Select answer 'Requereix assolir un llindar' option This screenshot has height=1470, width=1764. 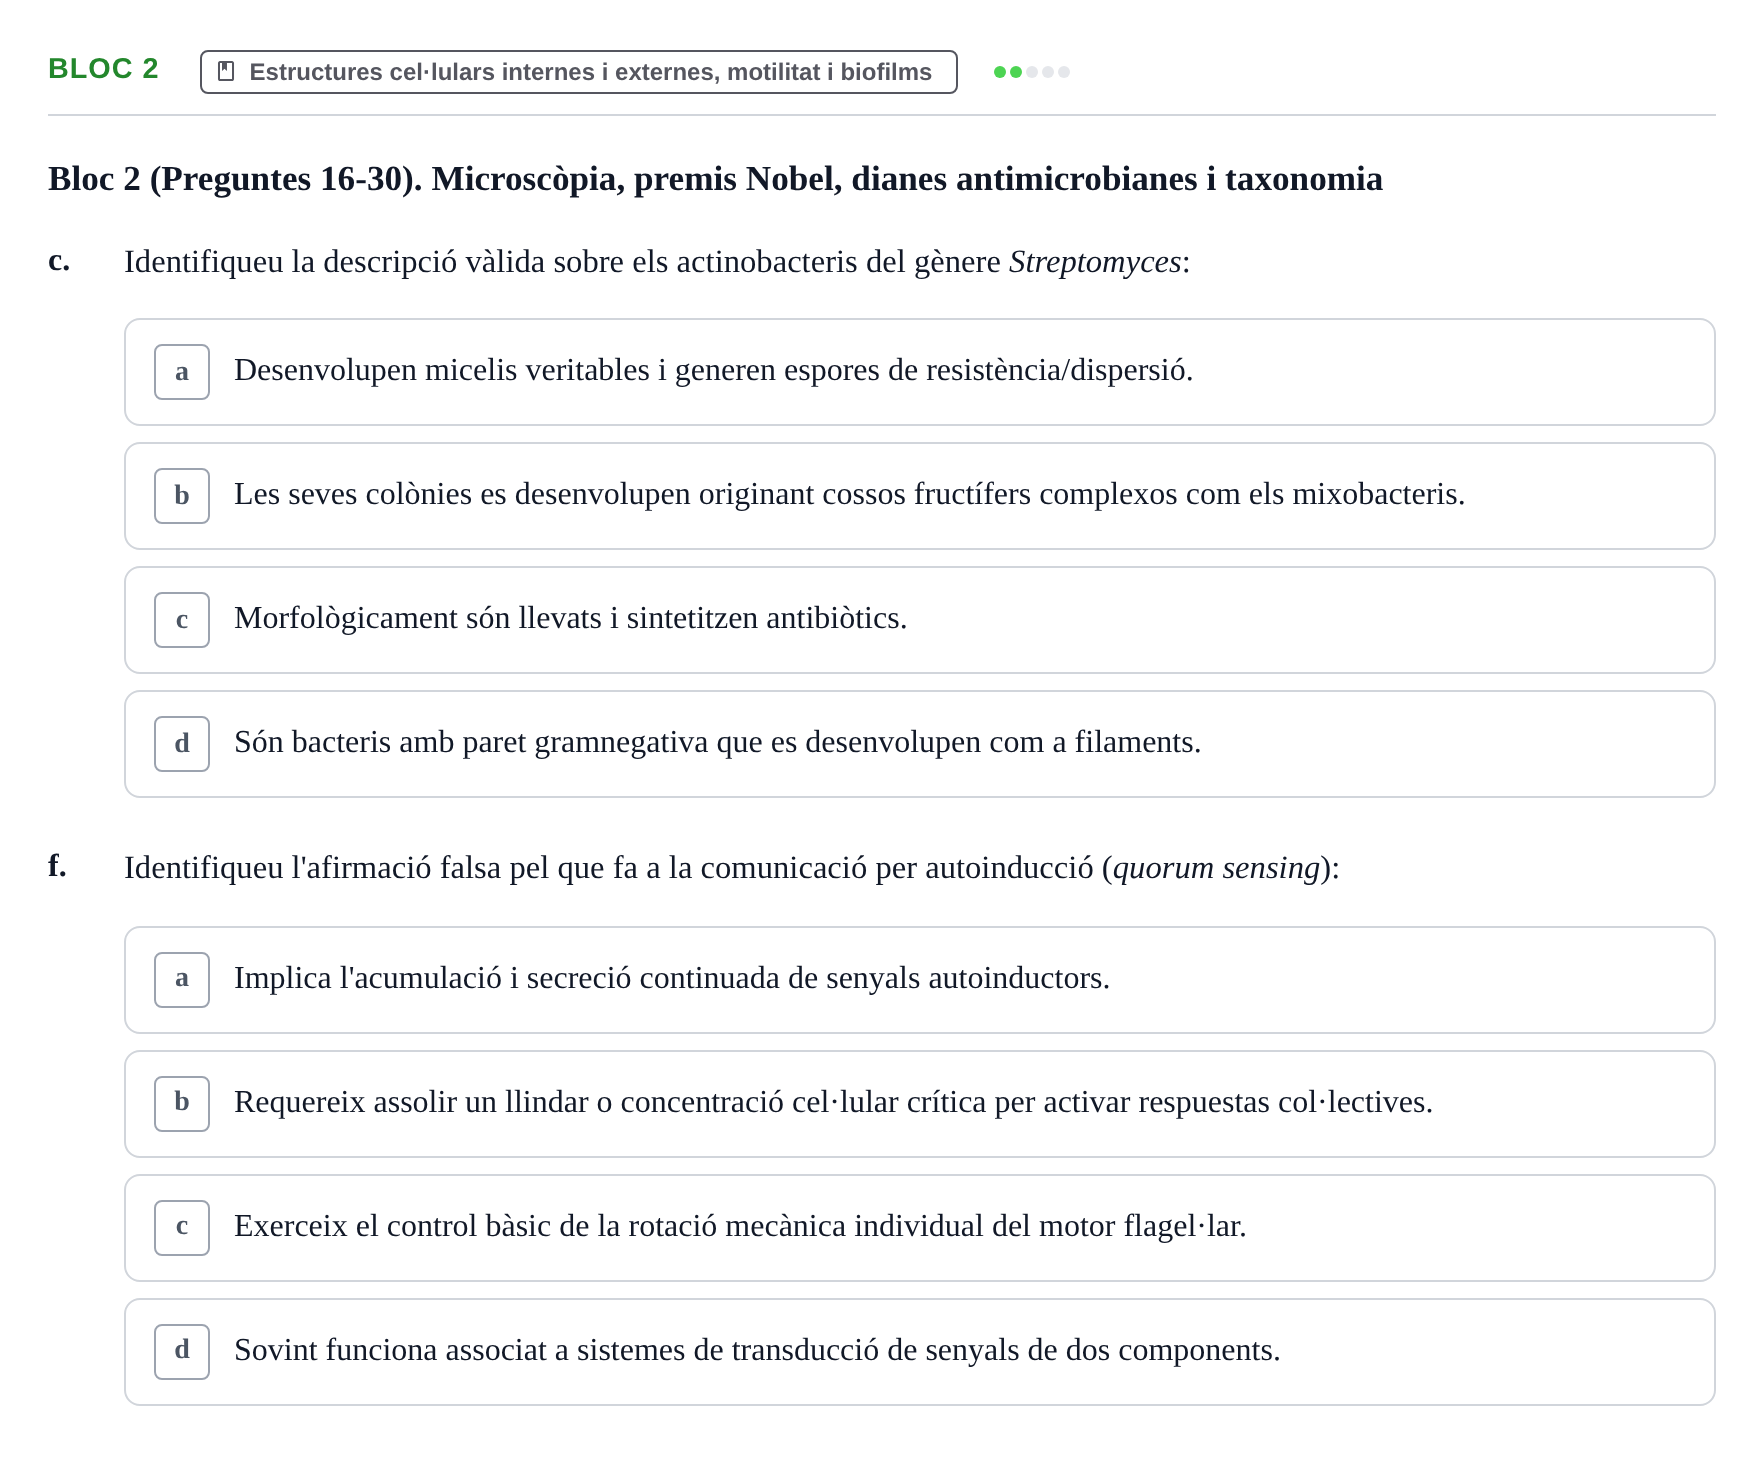click(919, 1104)
